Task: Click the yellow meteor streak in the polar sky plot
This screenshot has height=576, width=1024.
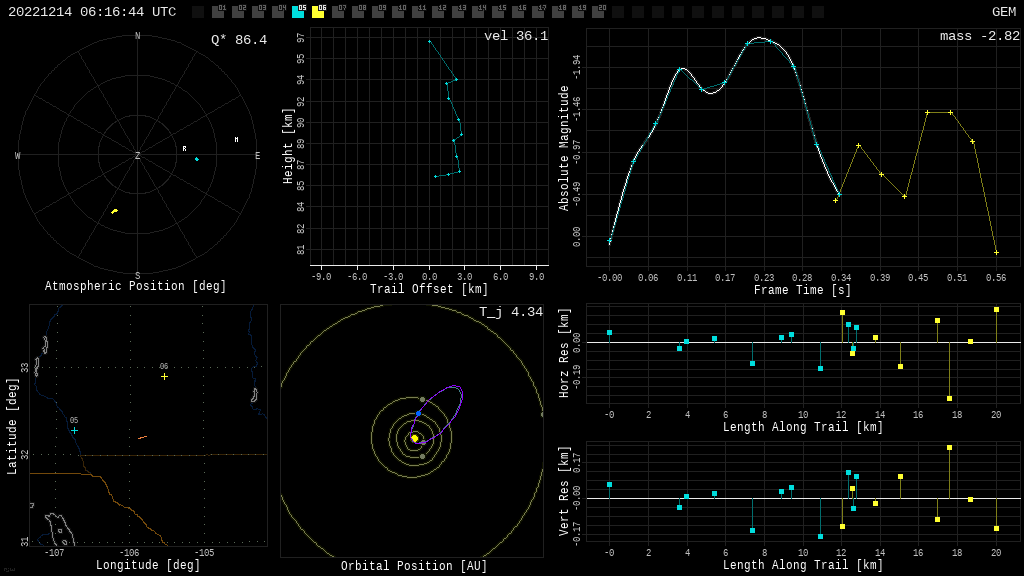Action: click(114, 211)
